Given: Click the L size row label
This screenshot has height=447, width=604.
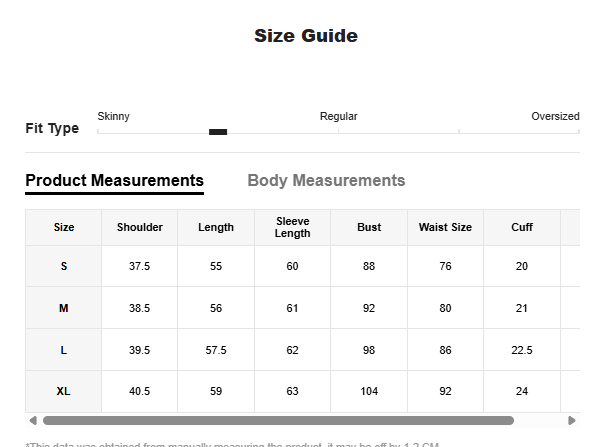Looking at the screenshot, I should tap(64, 351).
